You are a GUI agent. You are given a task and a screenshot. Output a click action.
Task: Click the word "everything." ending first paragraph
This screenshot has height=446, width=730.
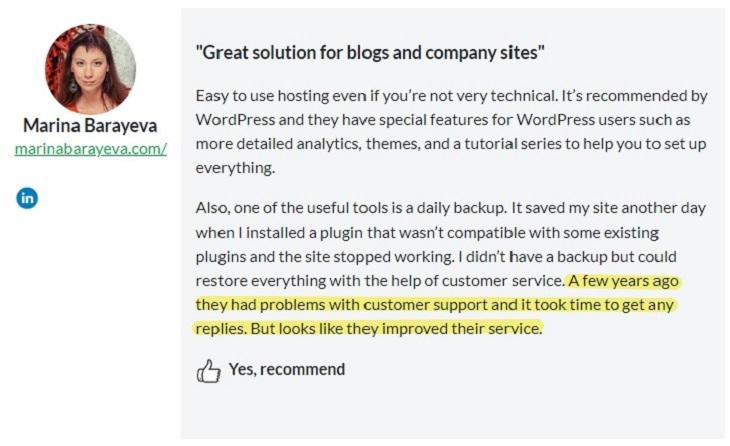click(235, 168)
